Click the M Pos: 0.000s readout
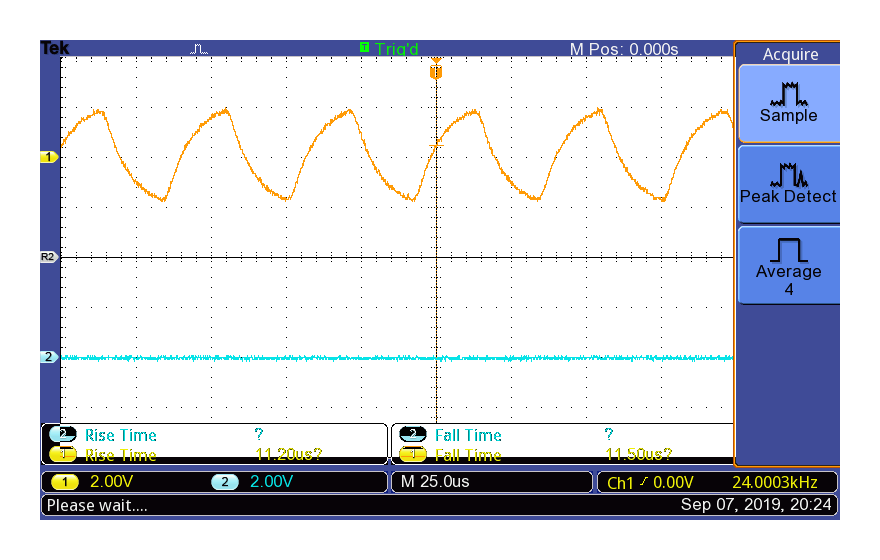The width and height of the screenshot is (880, 560). pos(624,49)
